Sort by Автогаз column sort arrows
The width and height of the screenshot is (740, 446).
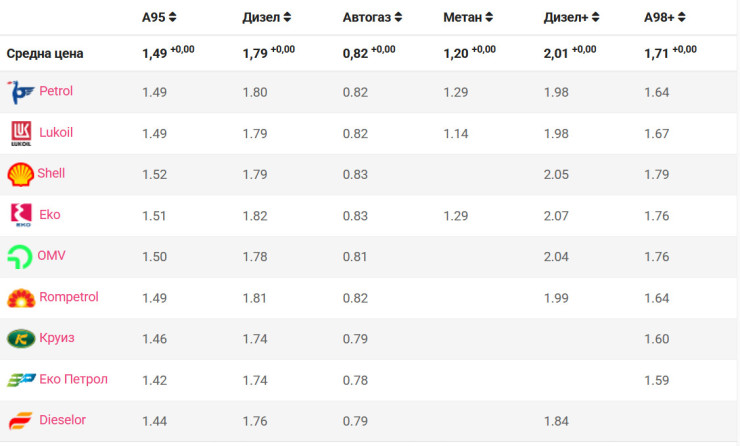398,17
